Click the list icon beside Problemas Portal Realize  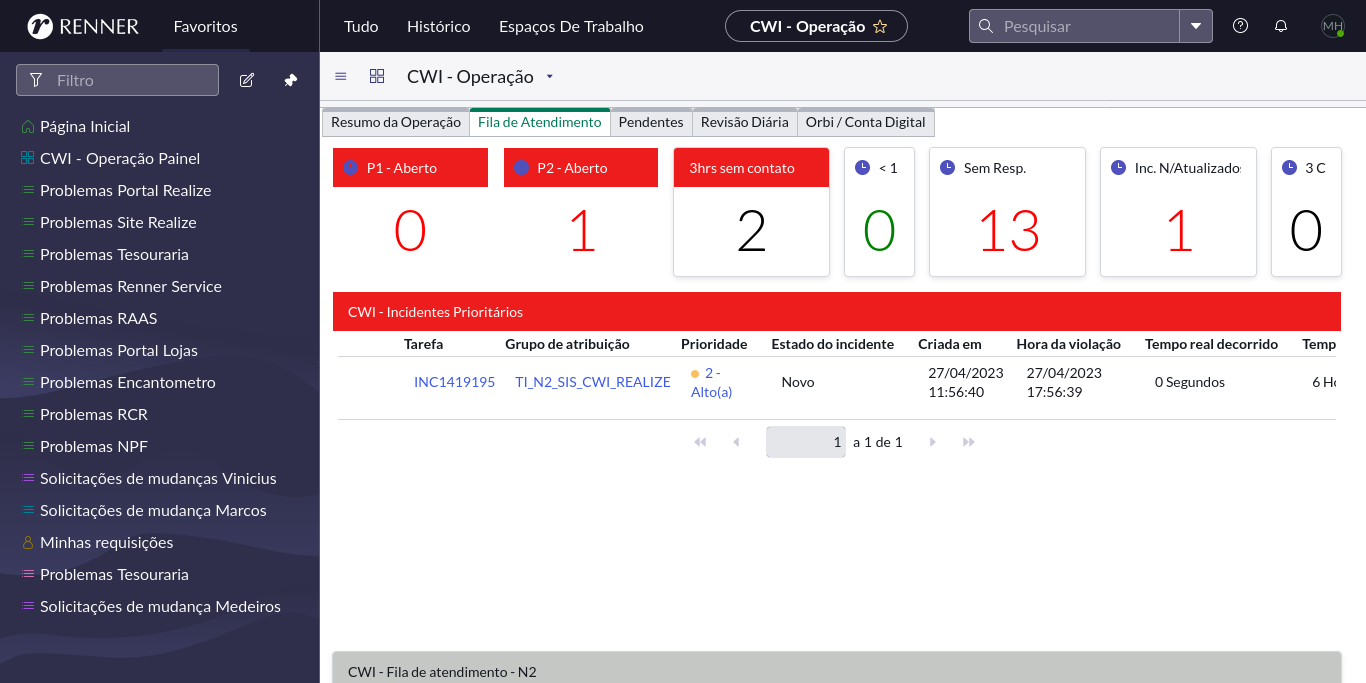click(28, 190)
